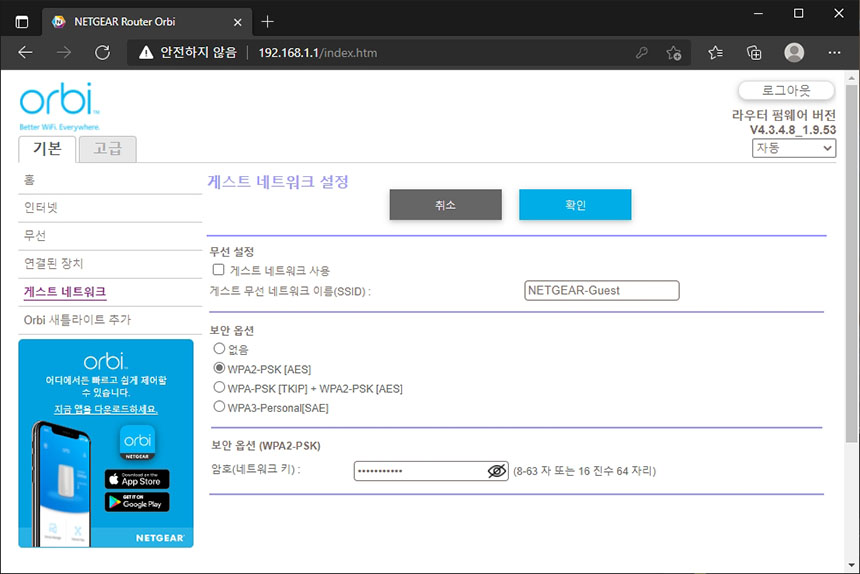
Task: Click the network key password field
Action: pos(431,471)
